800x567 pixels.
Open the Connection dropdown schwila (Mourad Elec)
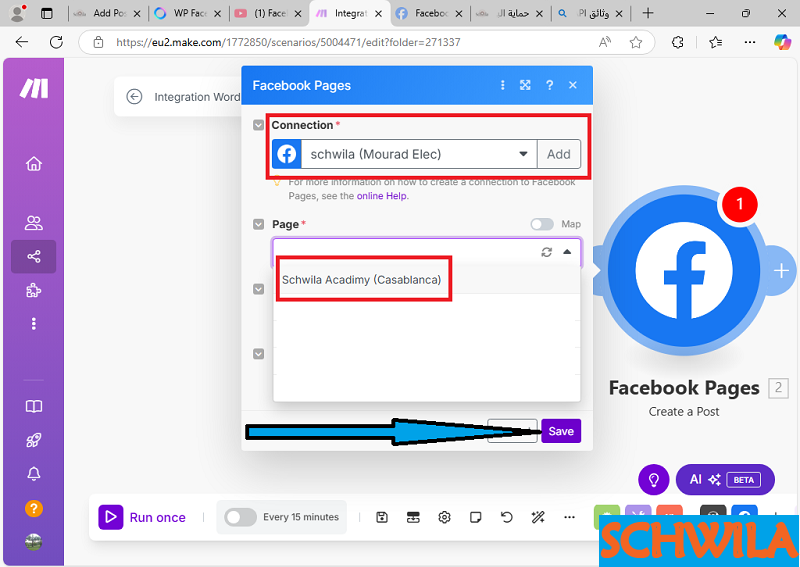tap(418, 154)
